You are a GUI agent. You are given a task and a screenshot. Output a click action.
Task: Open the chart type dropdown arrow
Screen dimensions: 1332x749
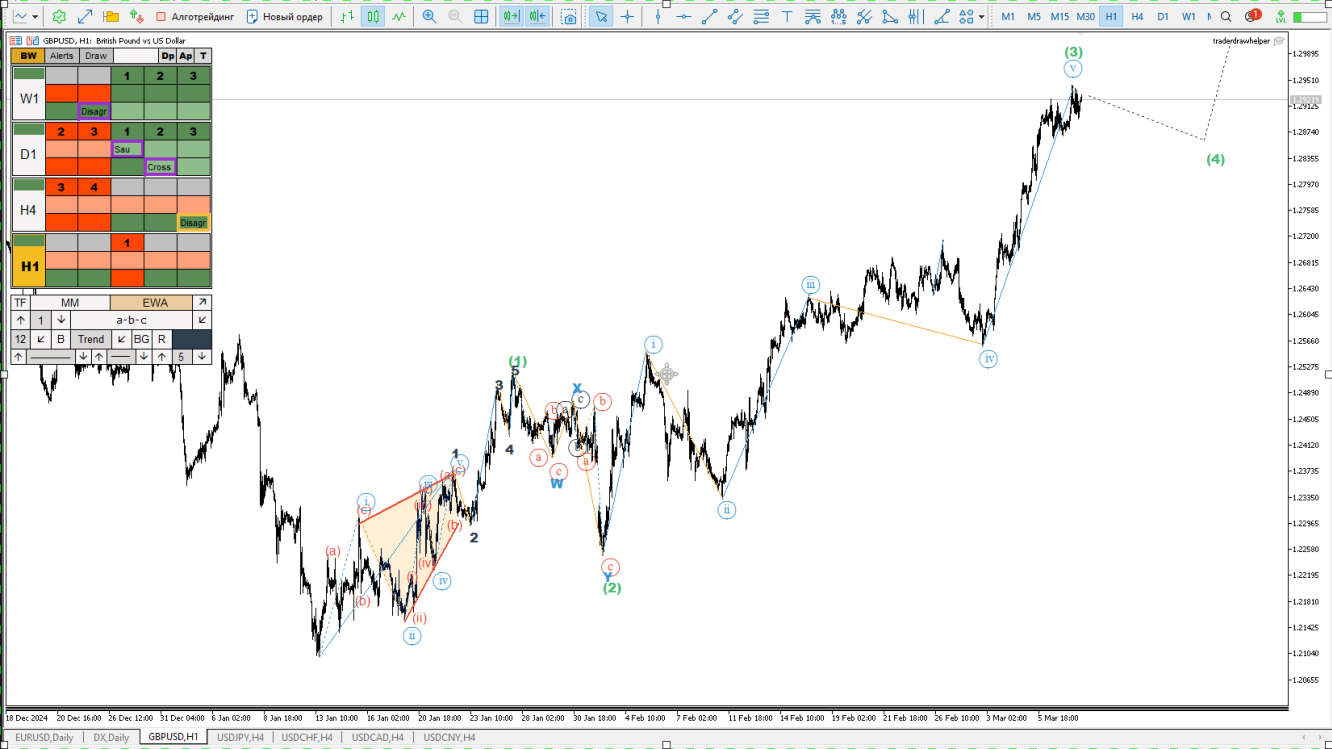click(x=35, y=17)
